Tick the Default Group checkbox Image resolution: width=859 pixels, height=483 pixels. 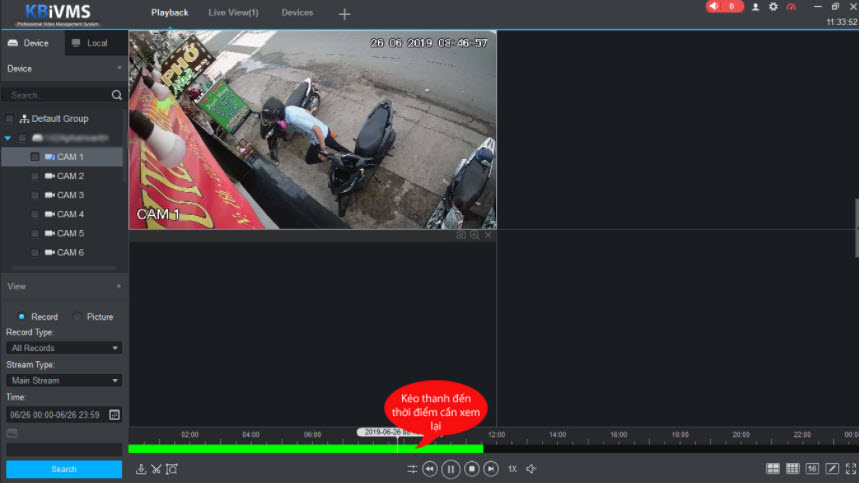(x=10, y=119)
